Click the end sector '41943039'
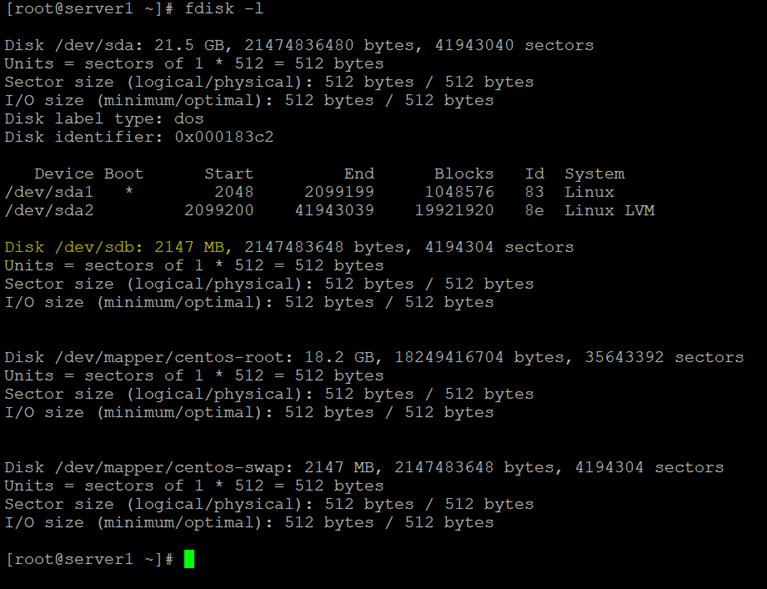767x589 pixels. coord(334,210)
